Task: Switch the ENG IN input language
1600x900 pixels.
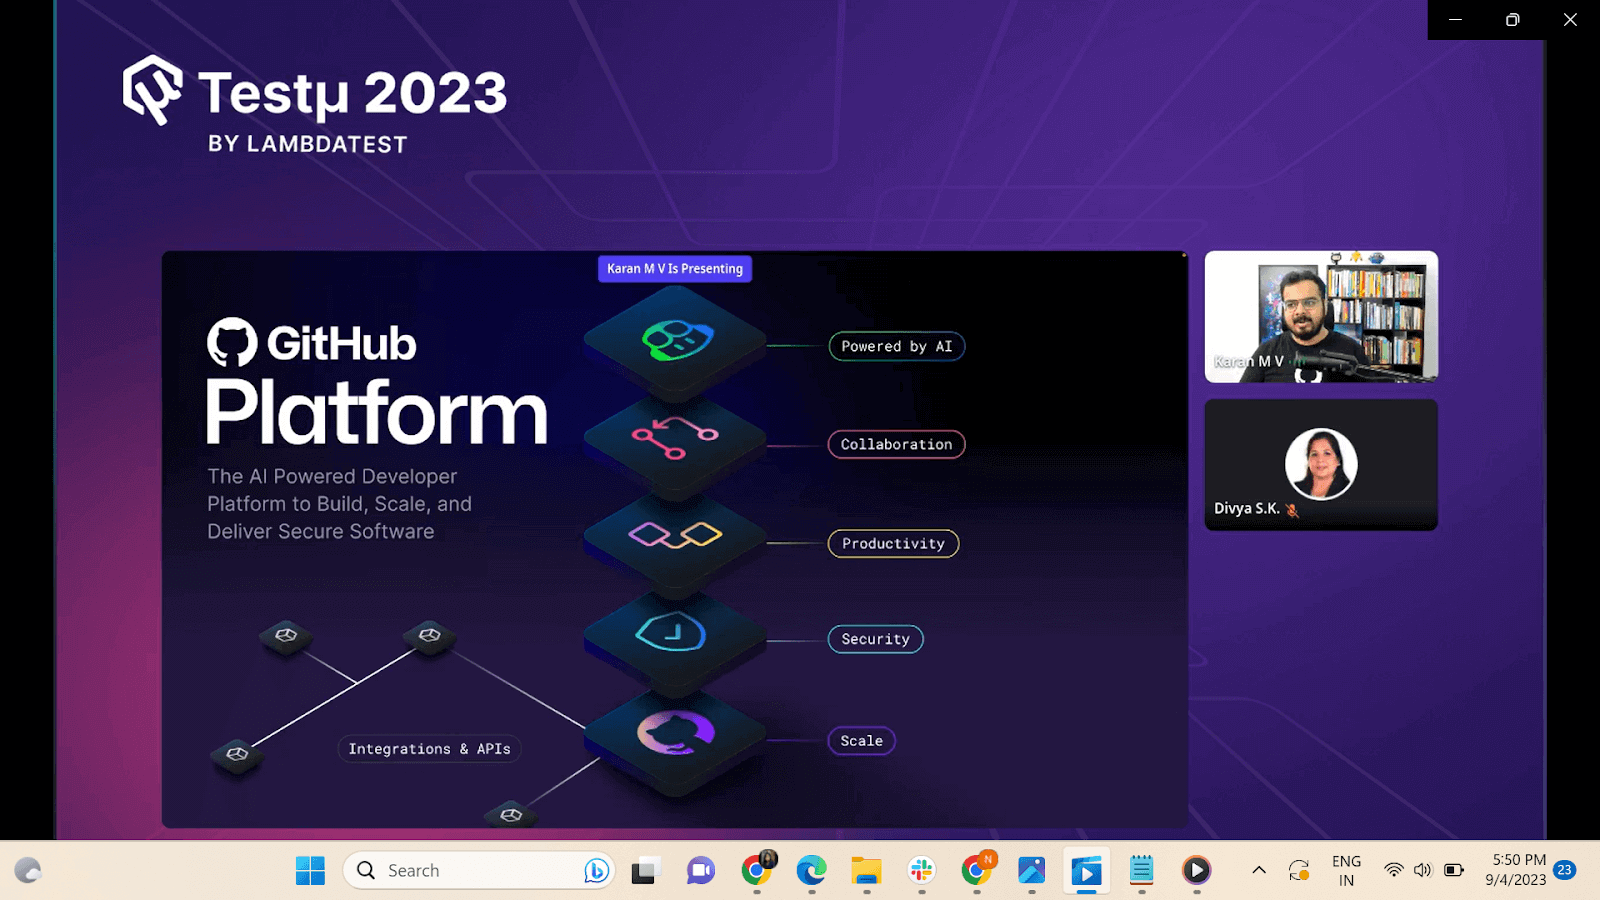Action: click(x=1346, y=870)
